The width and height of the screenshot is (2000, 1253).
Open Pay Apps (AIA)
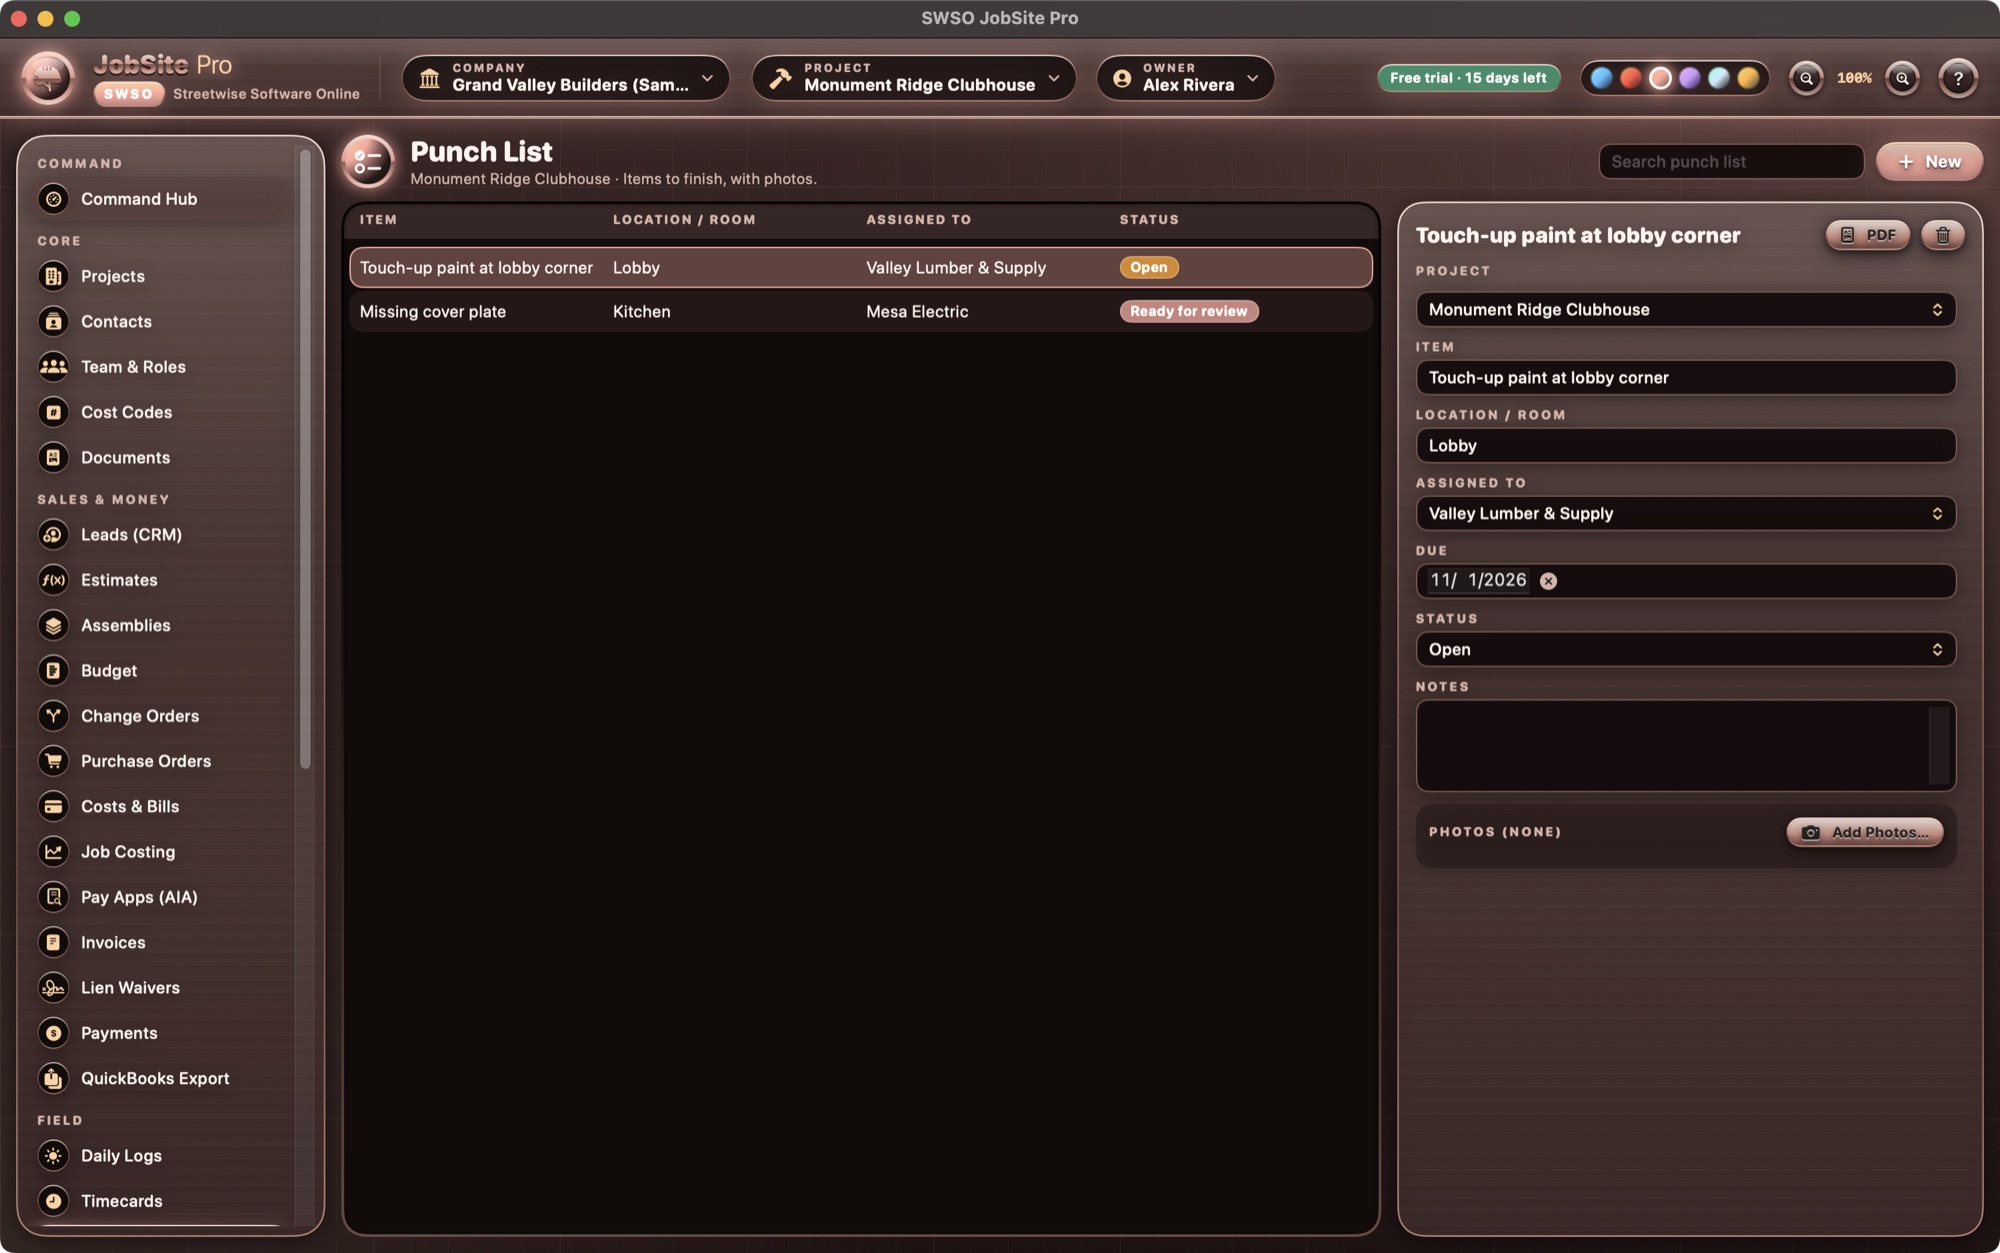pos(139,897)
